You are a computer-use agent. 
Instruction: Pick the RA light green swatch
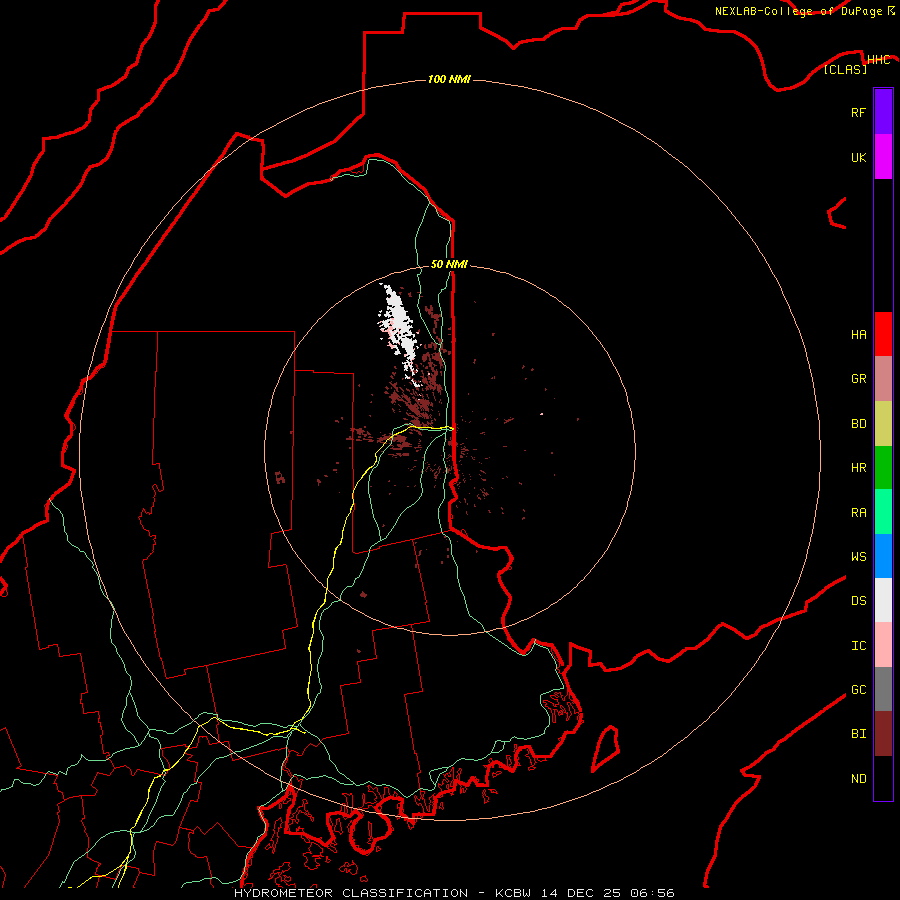[883, 512]
